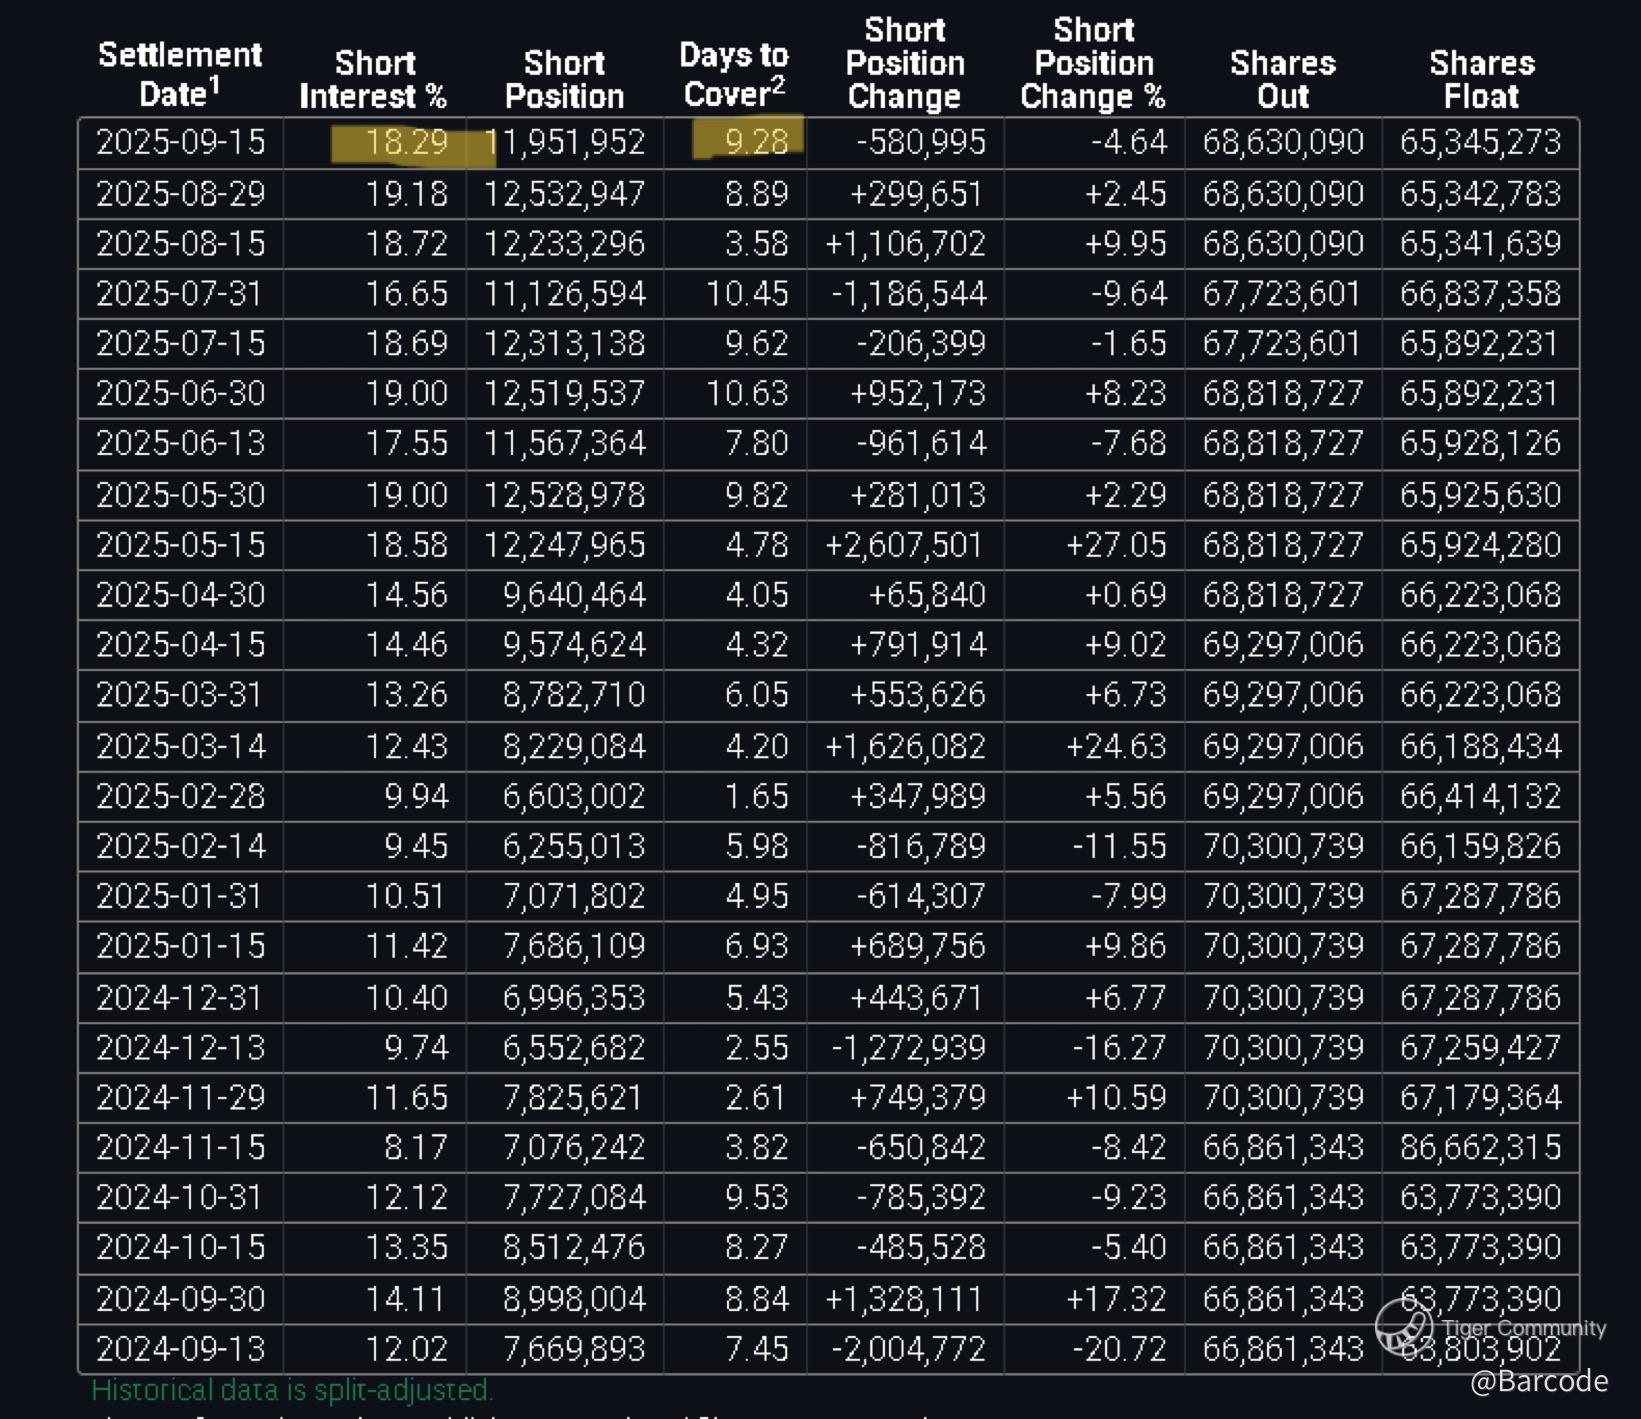This screenshot has height=1419, width=1641.
Task: Select the Short Position column header
Action: click(564, 79)
